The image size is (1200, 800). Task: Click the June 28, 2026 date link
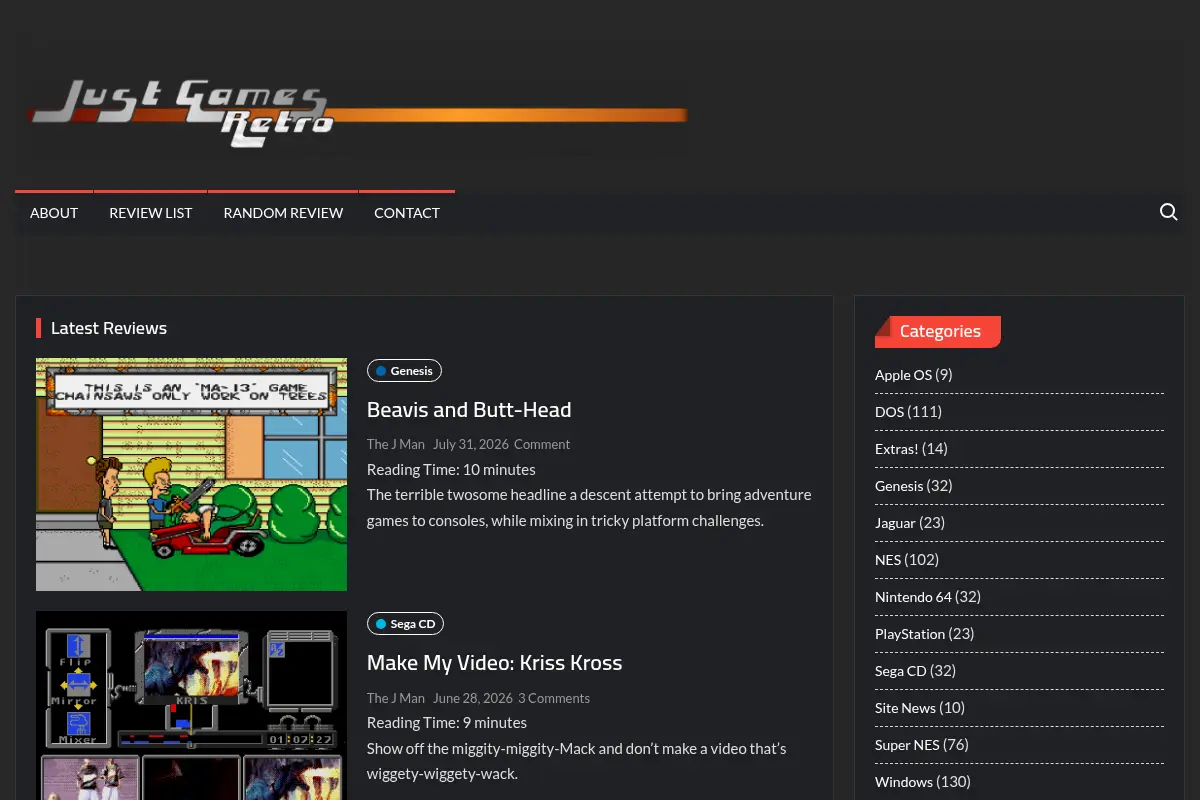pos(472,698)
